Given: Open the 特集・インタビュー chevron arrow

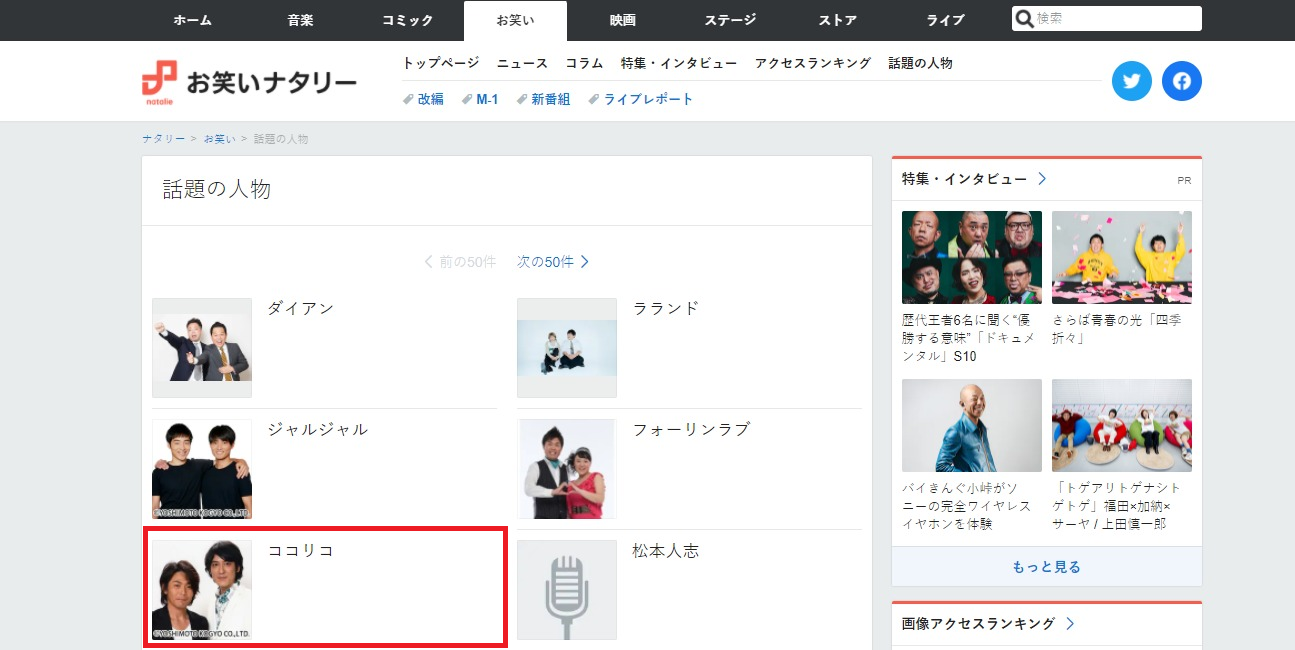Looking at the screenshot, I should 1042,179.
